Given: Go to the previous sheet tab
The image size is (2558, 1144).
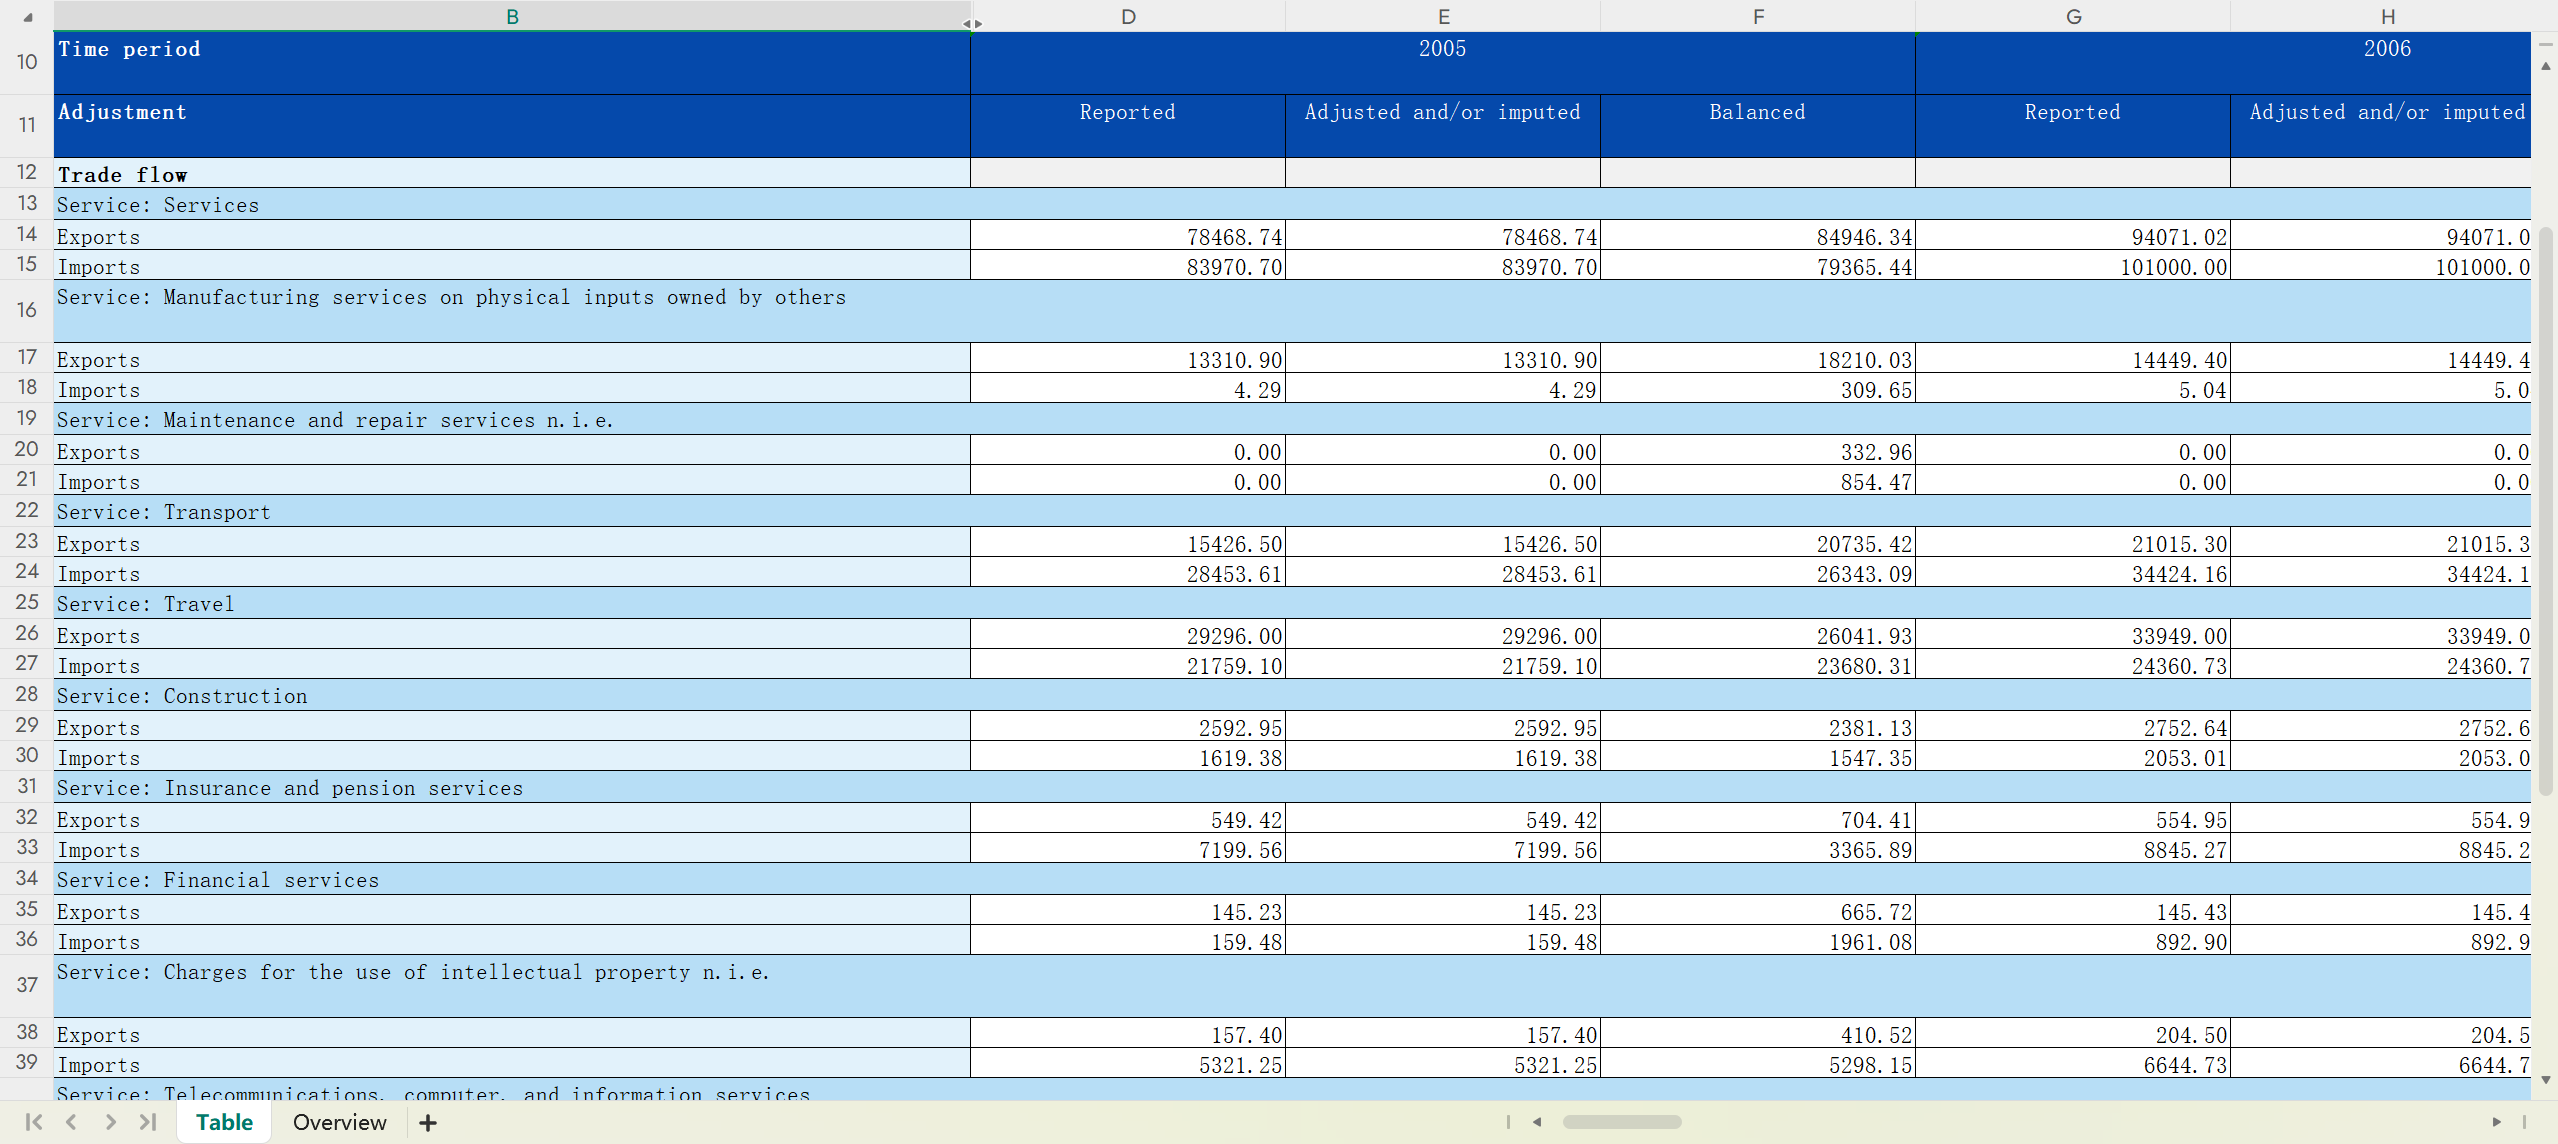Looking at the screenshot, I should pos(72,1122).
